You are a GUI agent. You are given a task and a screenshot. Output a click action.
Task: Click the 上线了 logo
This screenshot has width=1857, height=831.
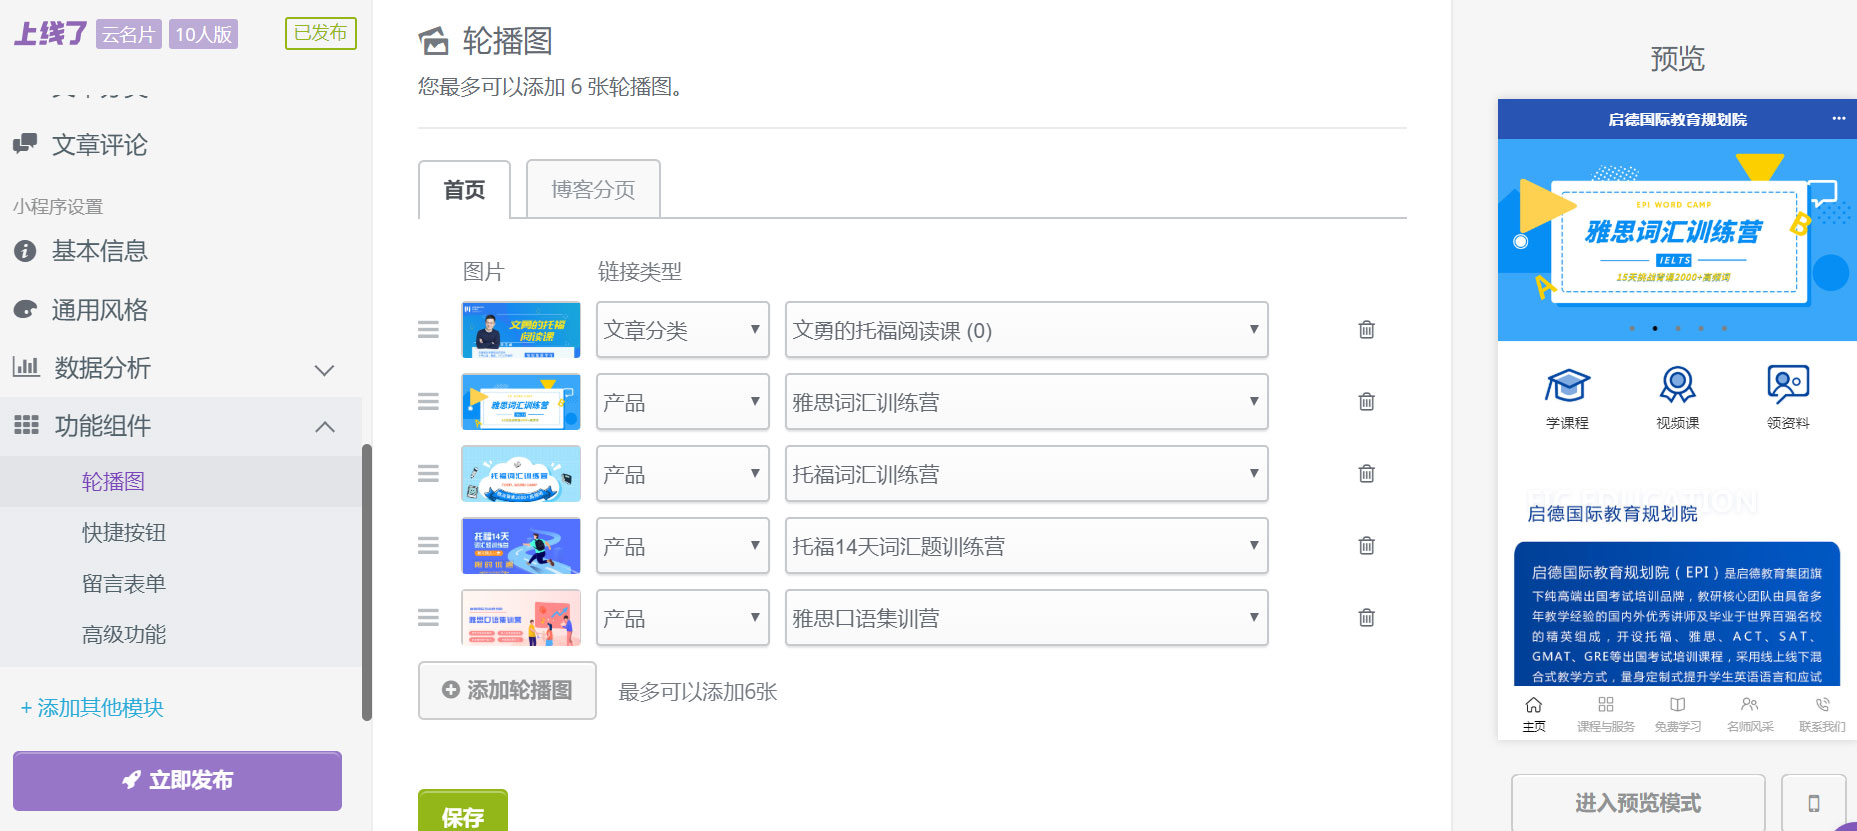click(50, 33)
